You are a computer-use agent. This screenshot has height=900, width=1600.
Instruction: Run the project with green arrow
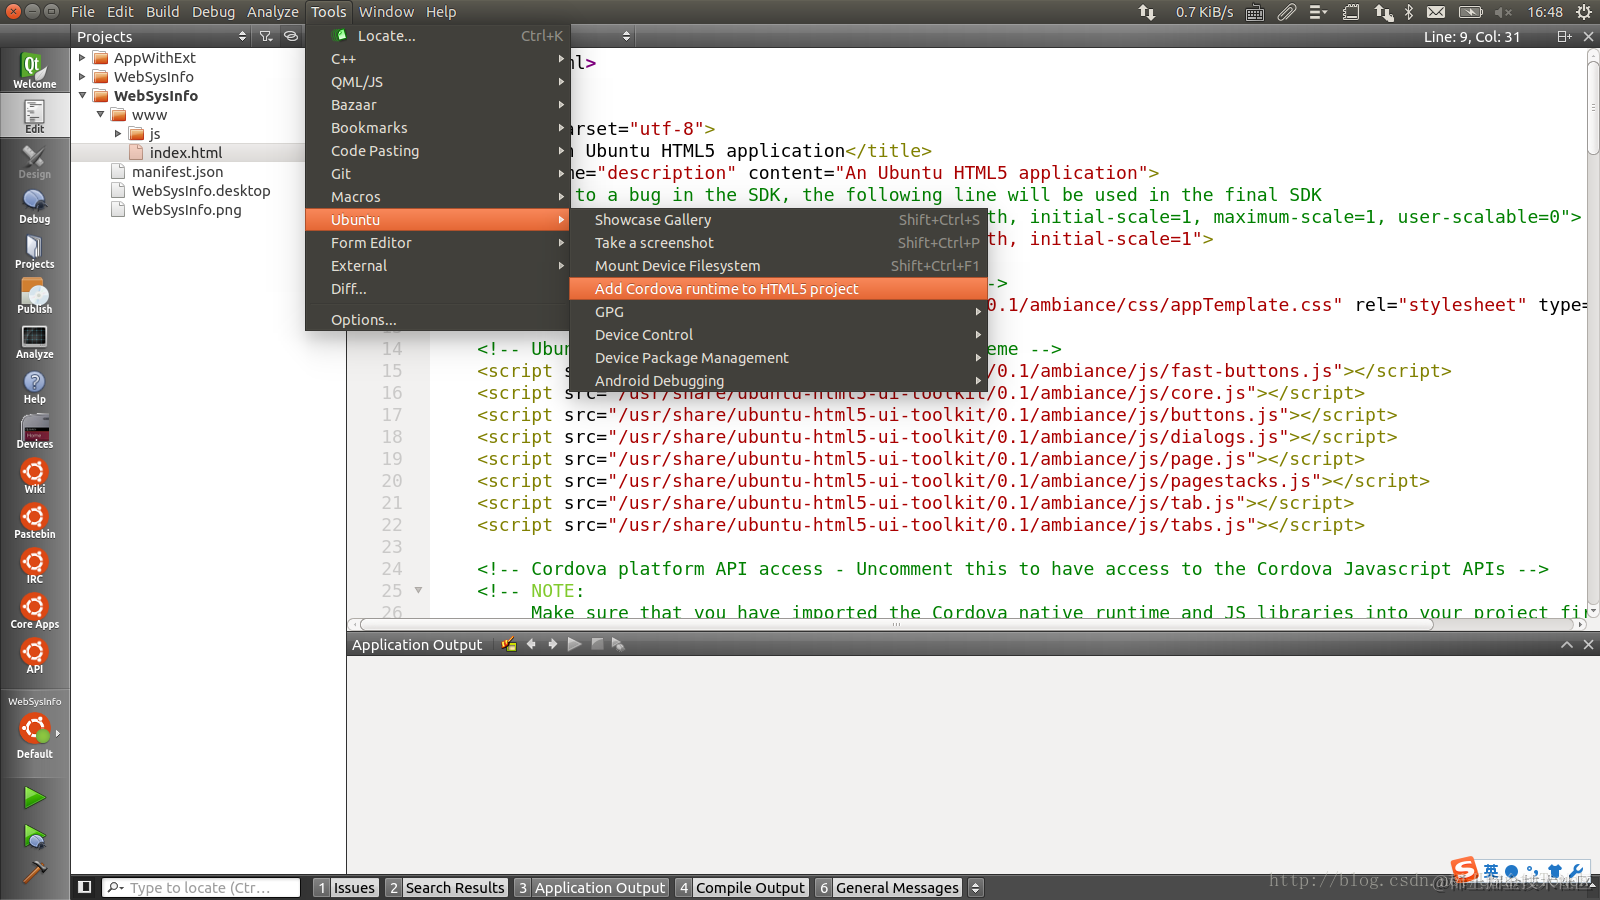(35, 797)
